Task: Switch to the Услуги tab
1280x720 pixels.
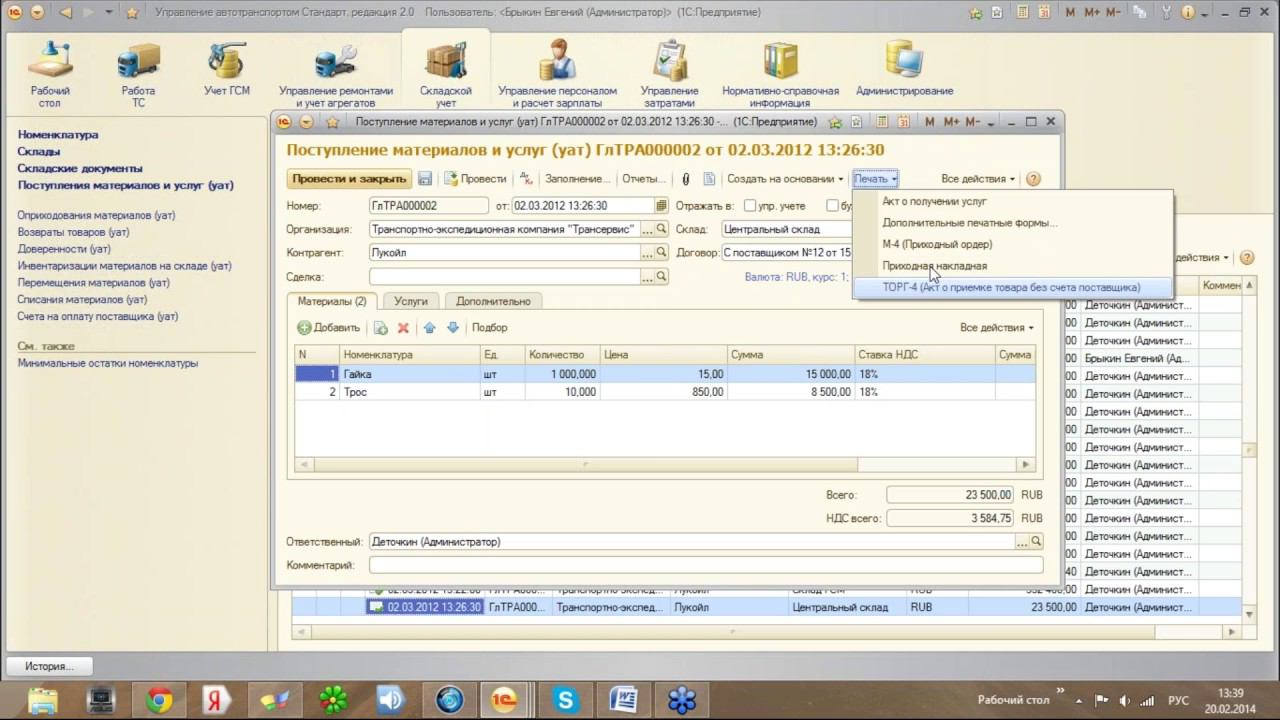Action: click(x=410, y=301)
